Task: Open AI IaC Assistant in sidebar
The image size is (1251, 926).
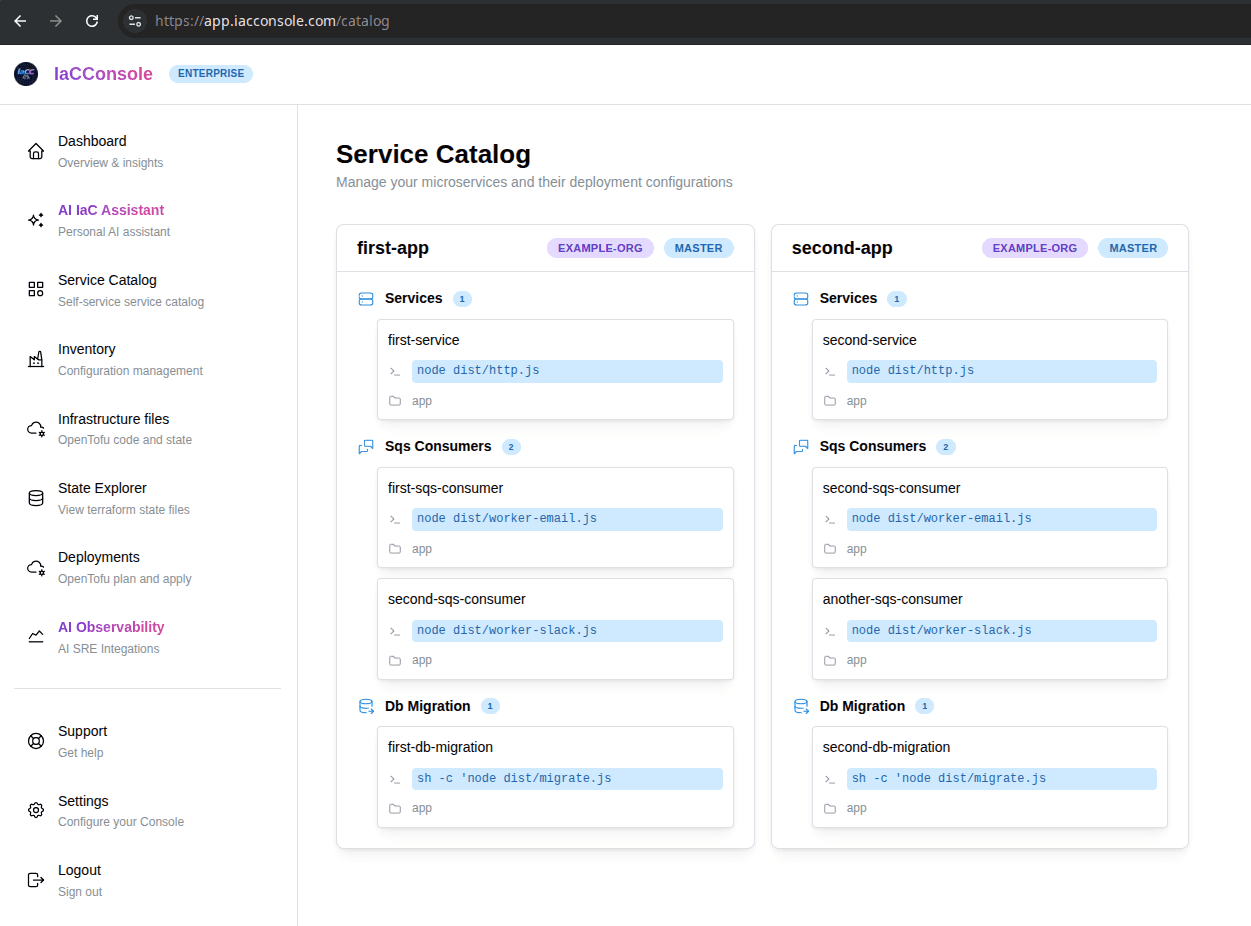Action: pos(148,220)
